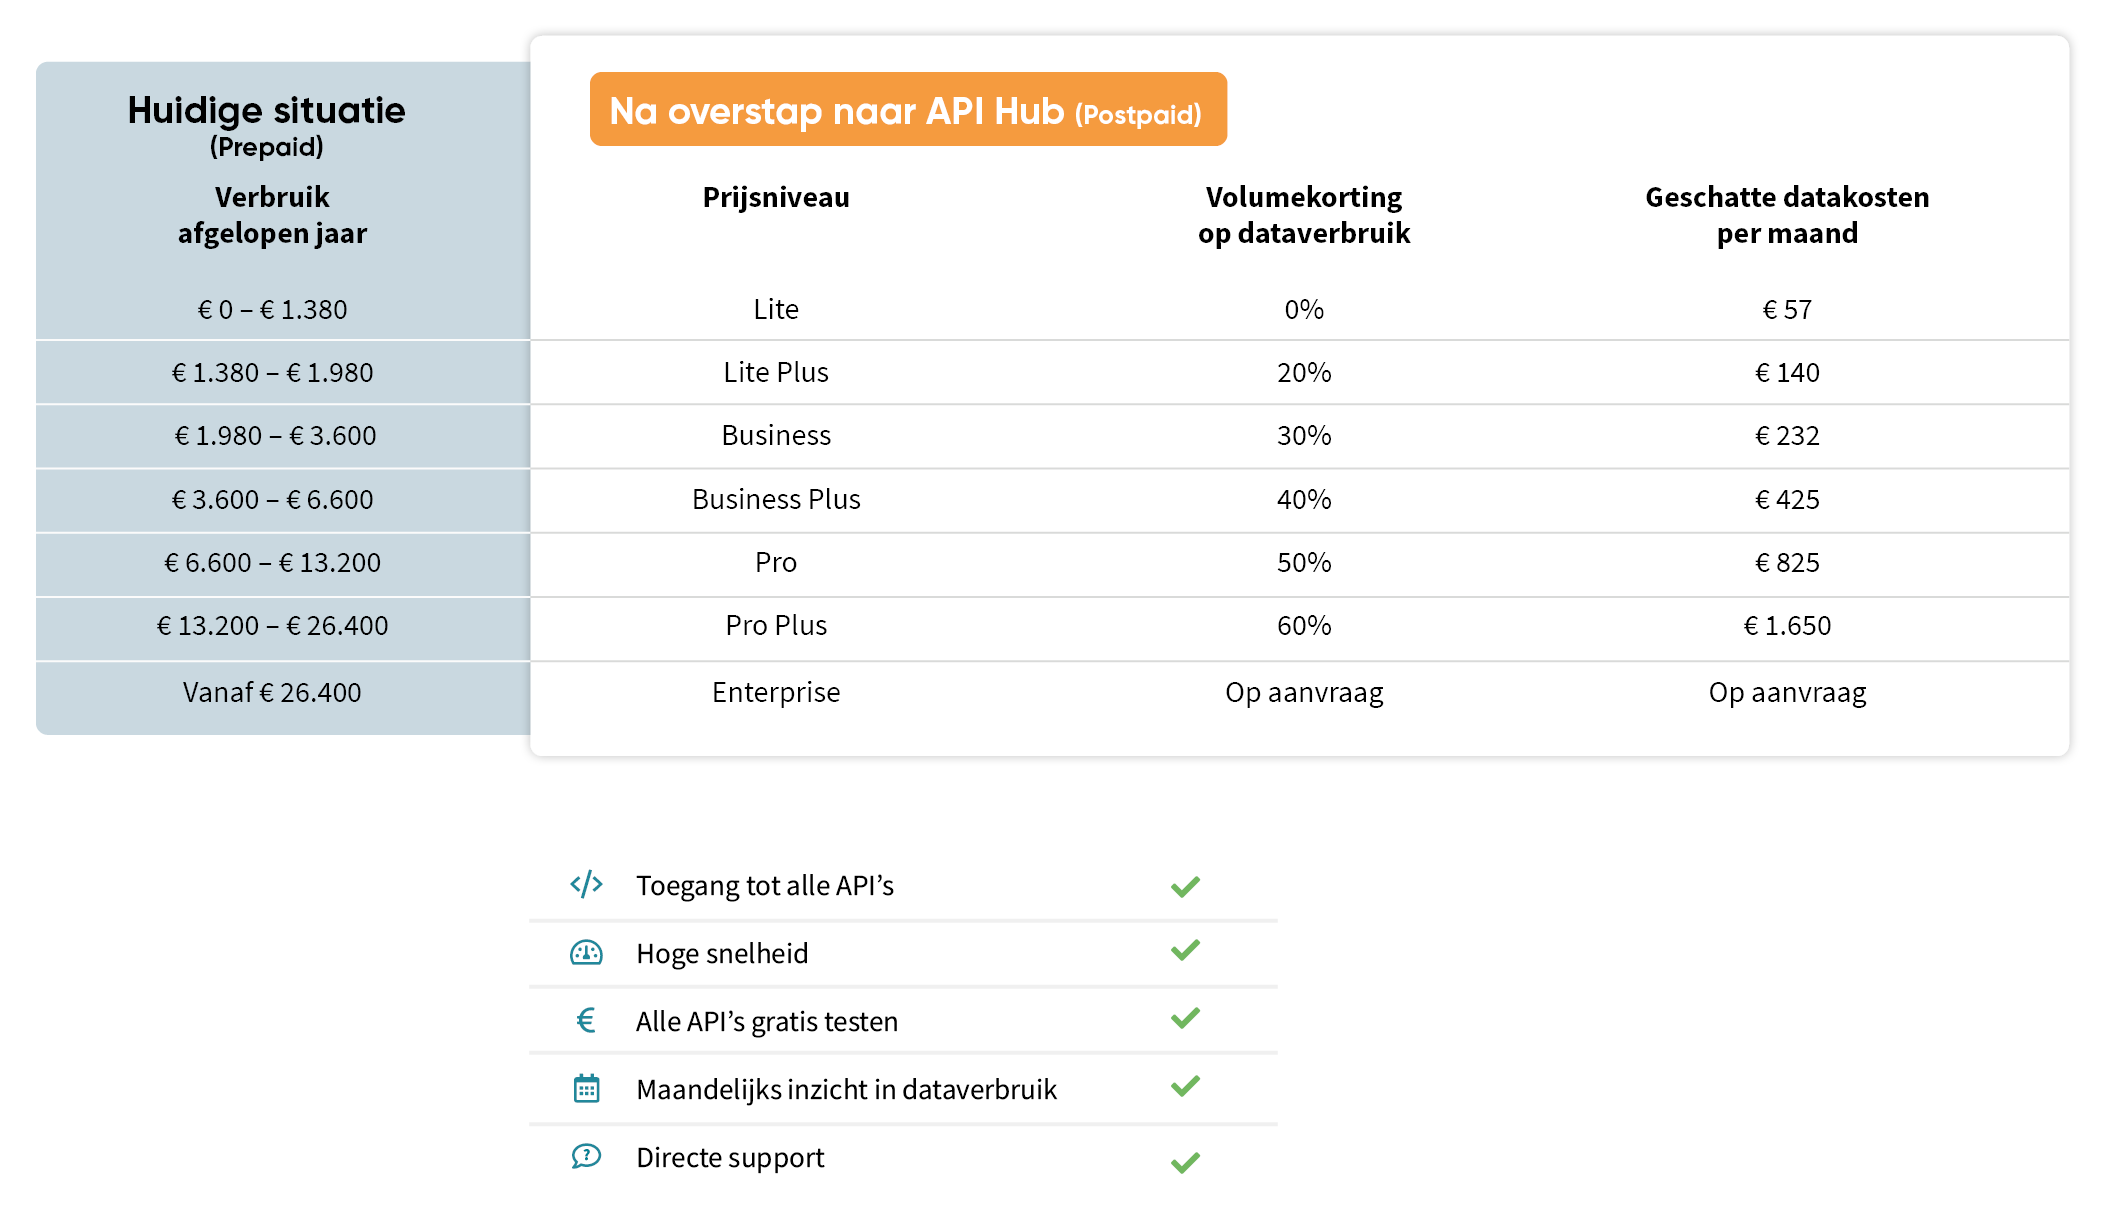Click the code brackets API icon

586,884
